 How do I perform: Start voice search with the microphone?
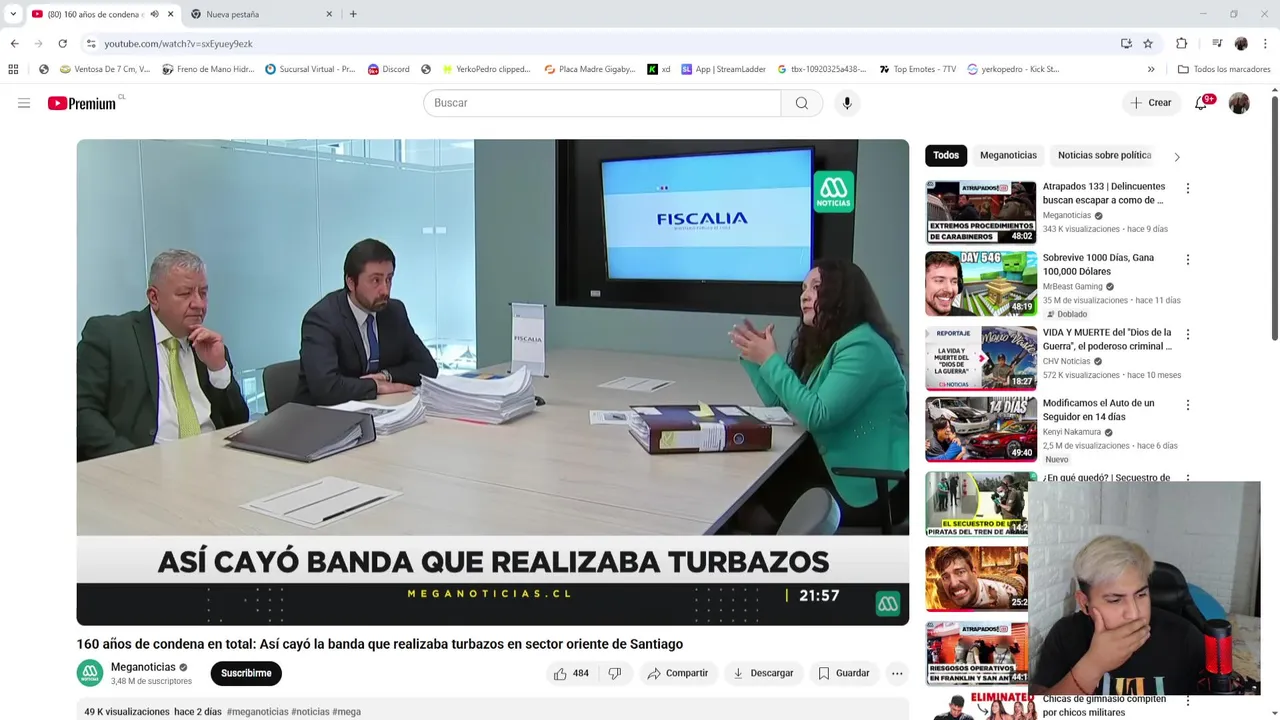847,103
